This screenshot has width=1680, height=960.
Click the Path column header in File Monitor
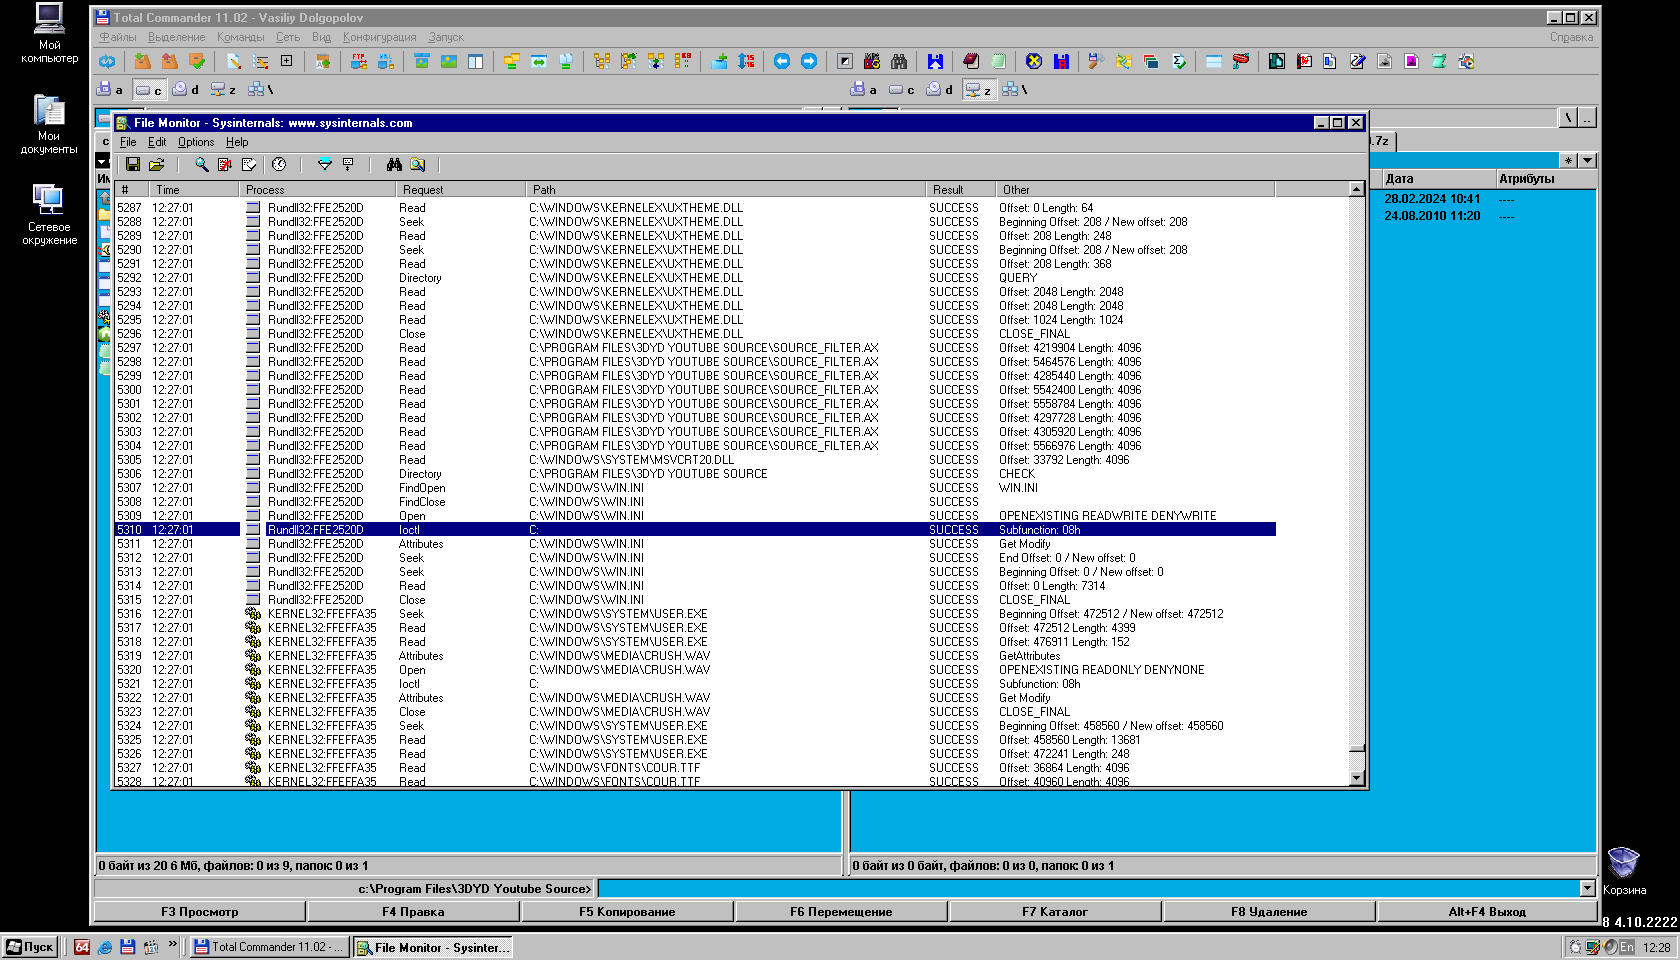(x=726, y=189)
